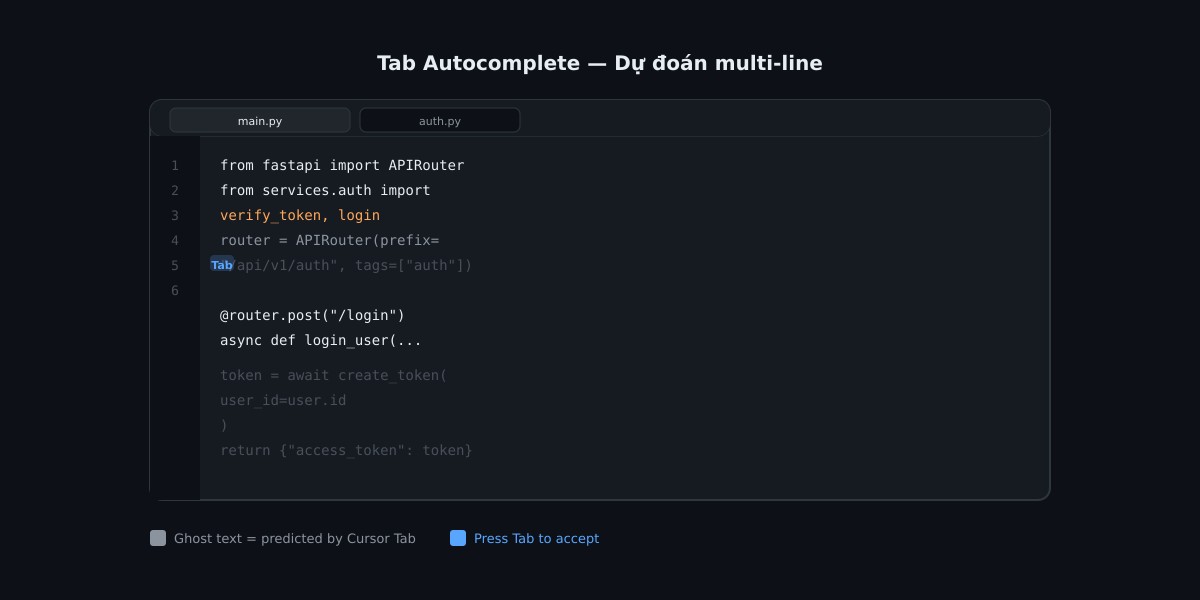This screenshot has width=1200, height=600.
Task: Click ghost text token = await create_token(
Action: click(334, 375)
